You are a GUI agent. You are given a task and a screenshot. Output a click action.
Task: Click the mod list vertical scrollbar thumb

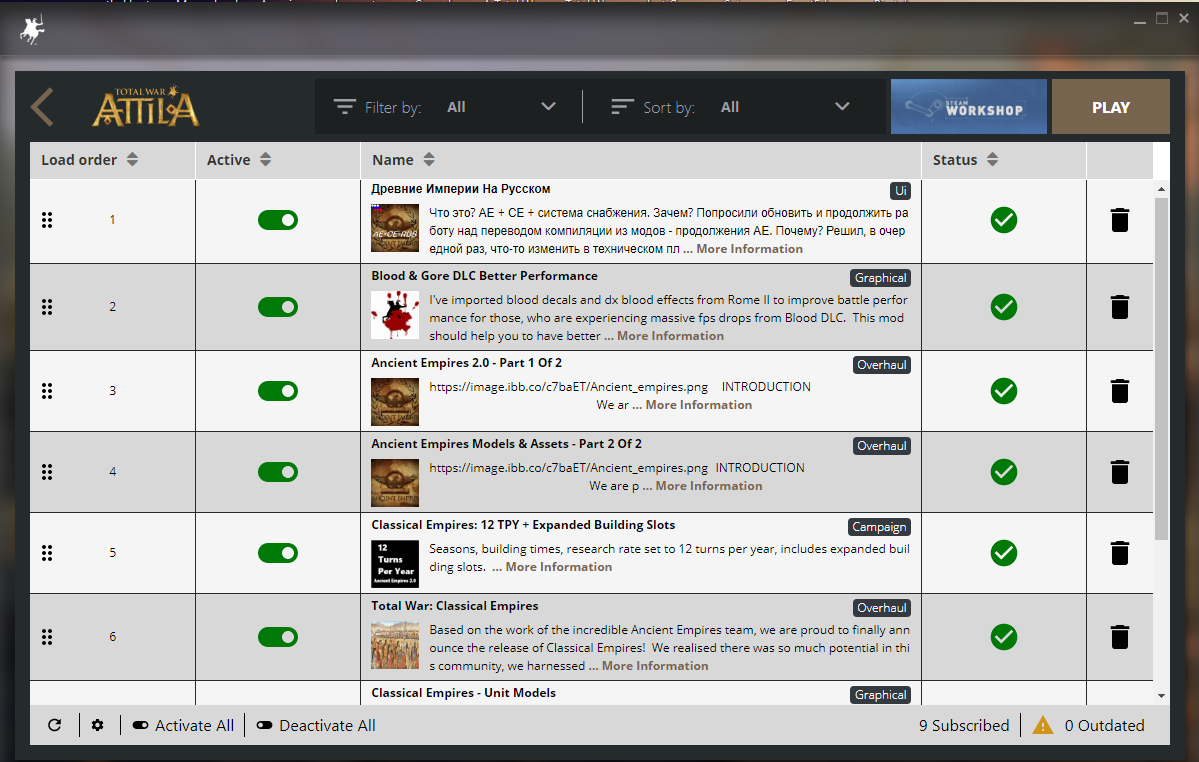coord(1162,368)
